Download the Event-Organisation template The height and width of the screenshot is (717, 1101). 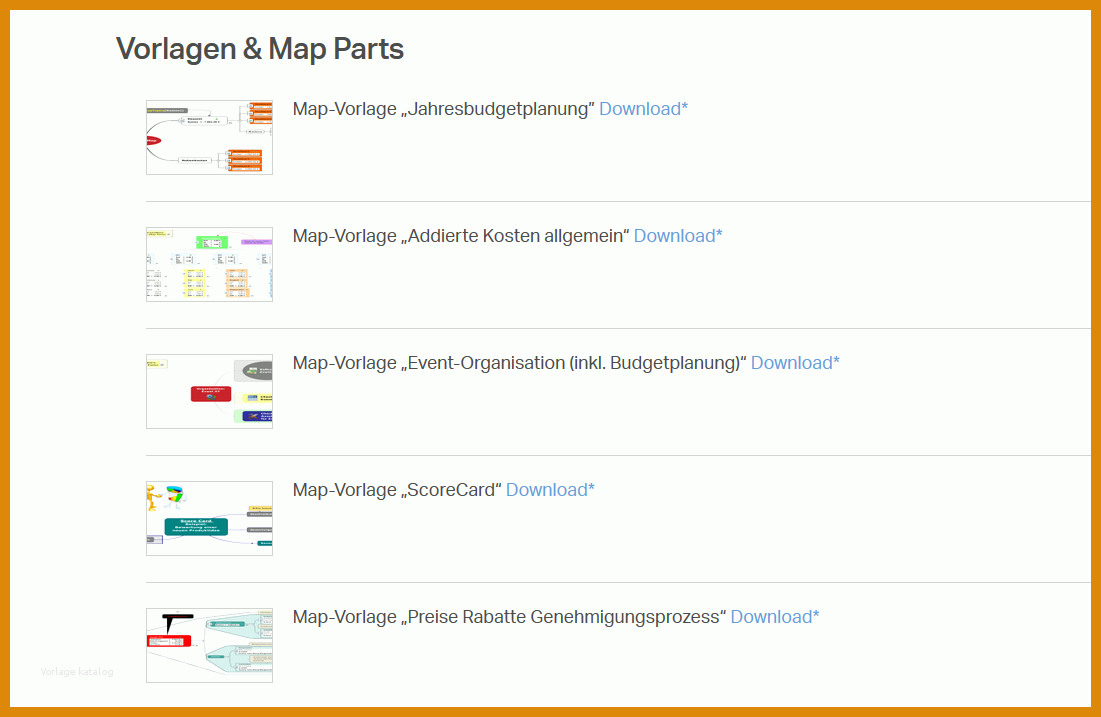(795, 363)
